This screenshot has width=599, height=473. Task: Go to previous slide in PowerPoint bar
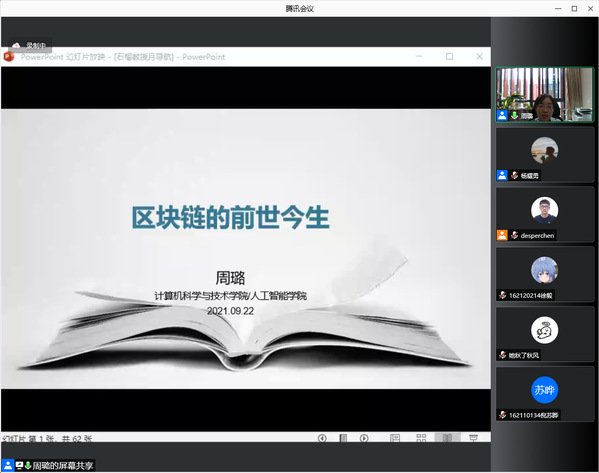pyautogui.click(x=322, y=438)
